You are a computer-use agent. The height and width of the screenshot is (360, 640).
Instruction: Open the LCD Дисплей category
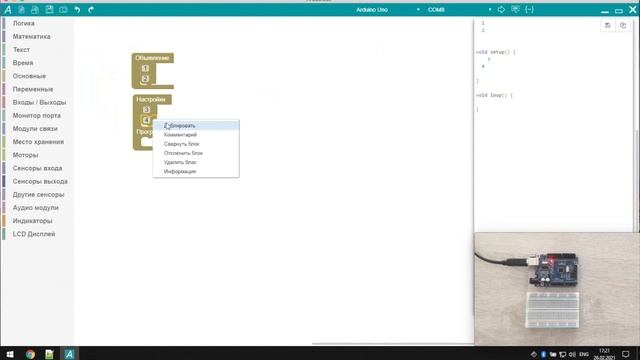coord(33,234)
